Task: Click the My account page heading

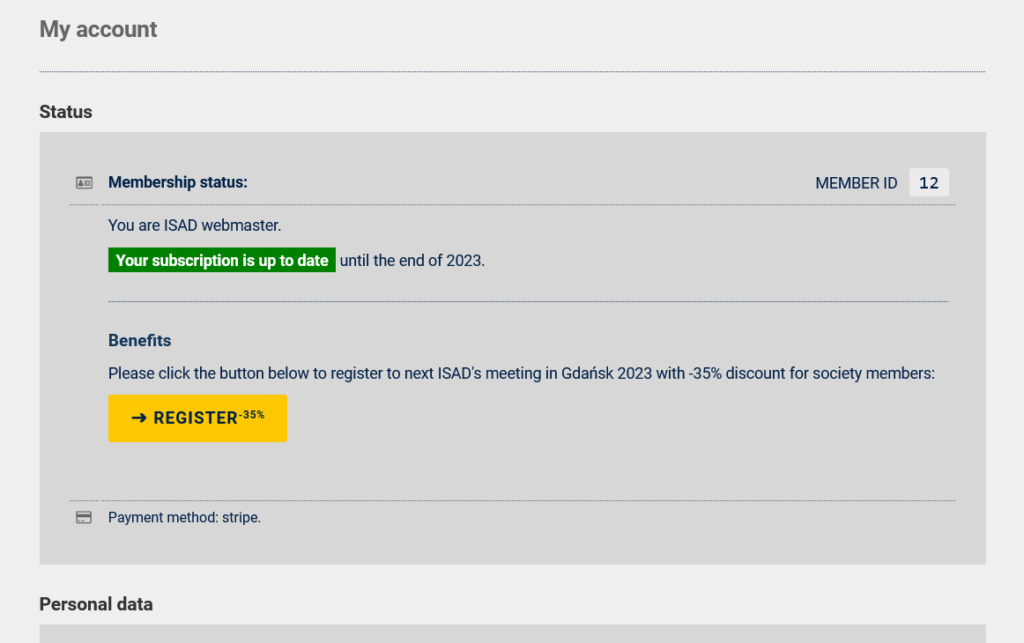Action: click(x=98, y=29)
